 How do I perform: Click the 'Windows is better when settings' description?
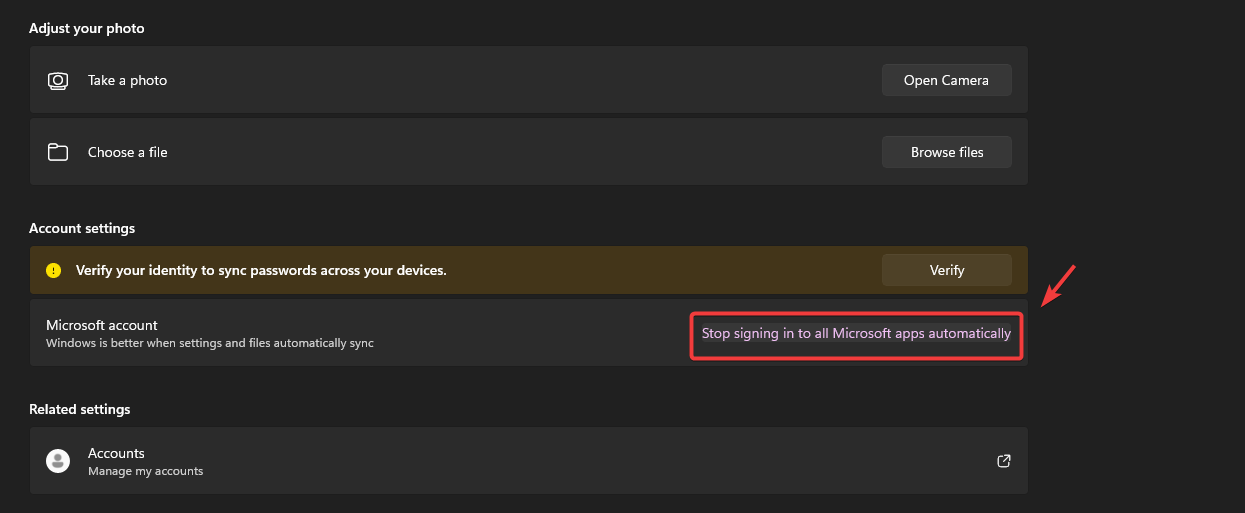210,343
